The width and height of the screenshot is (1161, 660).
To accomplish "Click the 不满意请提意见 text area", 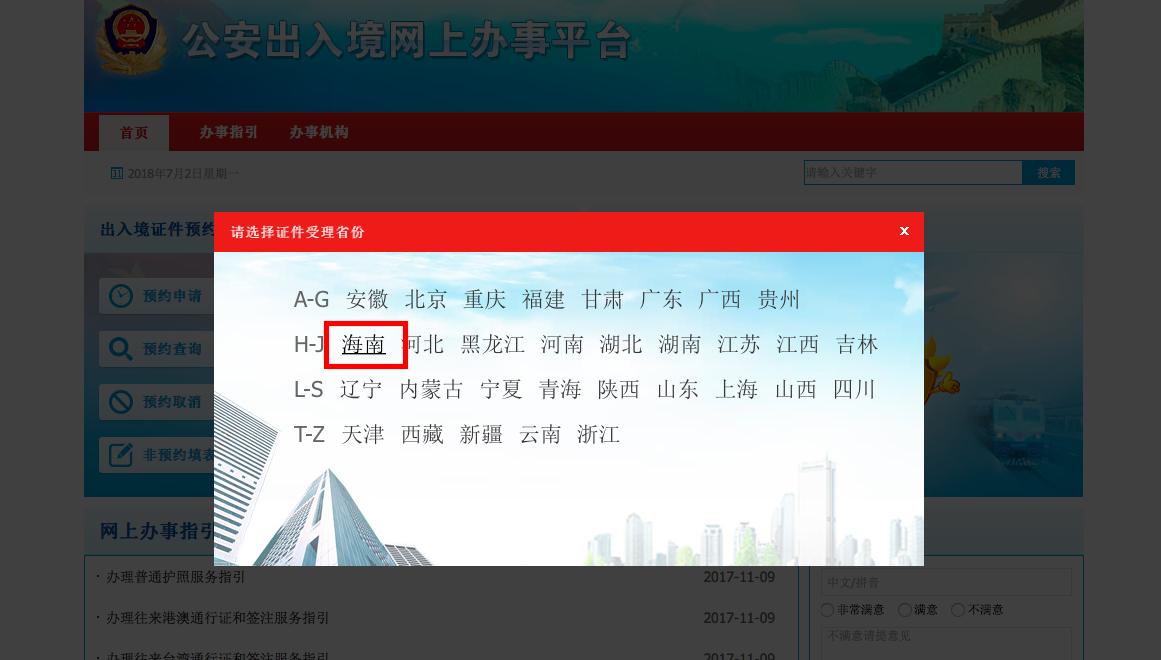I will pyautogui.click(x=946, y=643).
